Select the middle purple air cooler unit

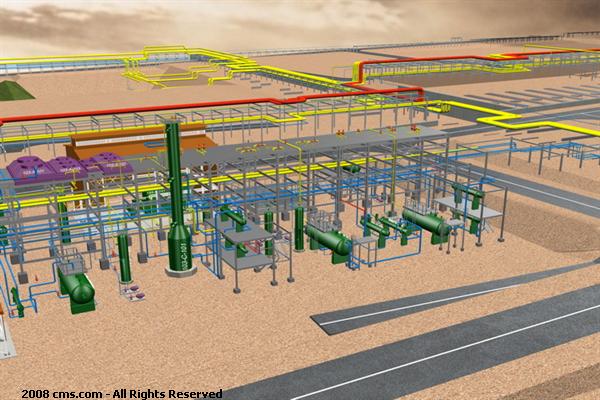65,165
